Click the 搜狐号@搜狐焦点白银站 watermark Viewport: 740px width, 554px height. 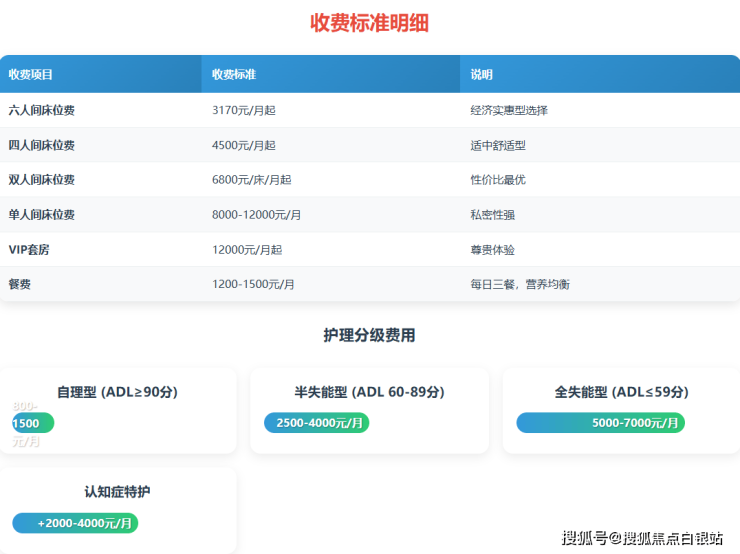pos(642,539)
